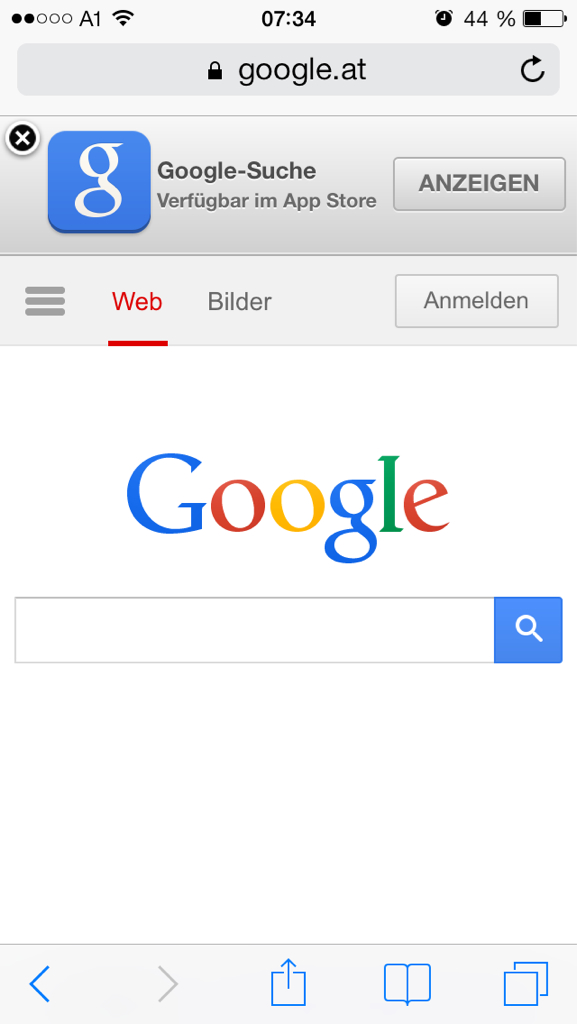Tap the forward arrow in toolbar
Viewport: 577px width, 1024px height.
click(167, 983)
